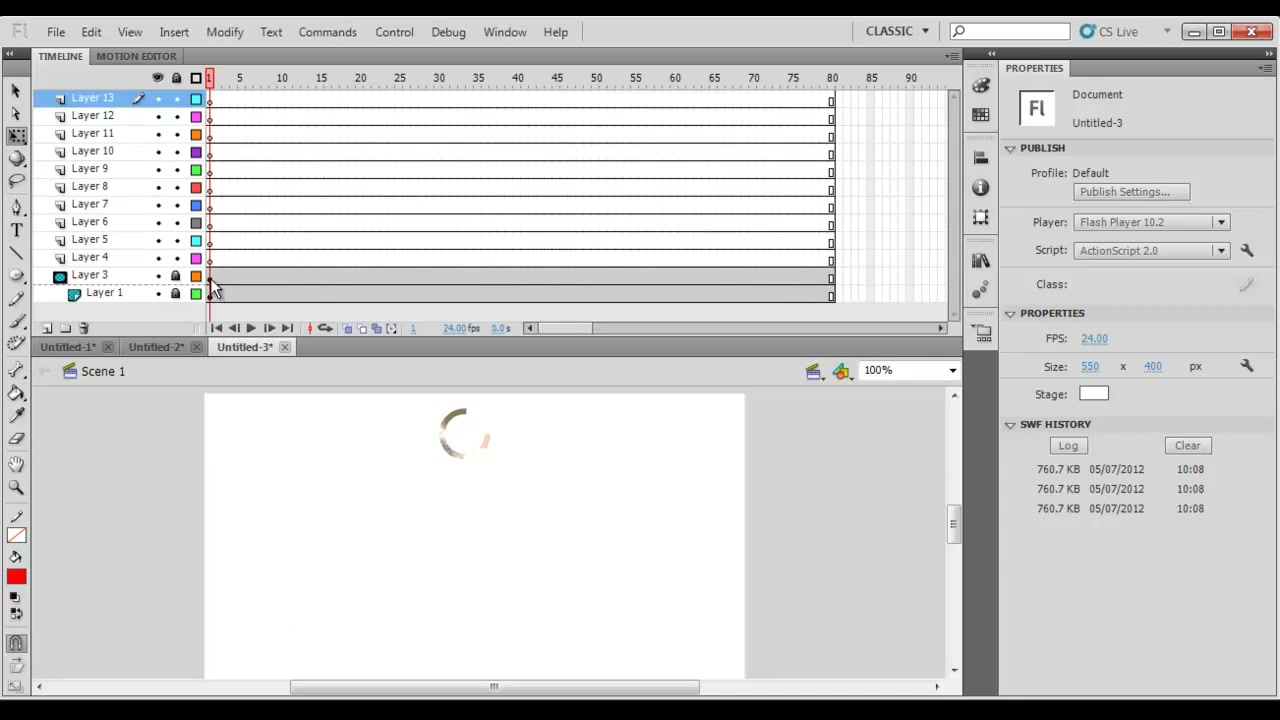Click the New Layer icon
The height and width of the screenshot is (720, 1280).
pyautogui.click(x=47, y=328)
